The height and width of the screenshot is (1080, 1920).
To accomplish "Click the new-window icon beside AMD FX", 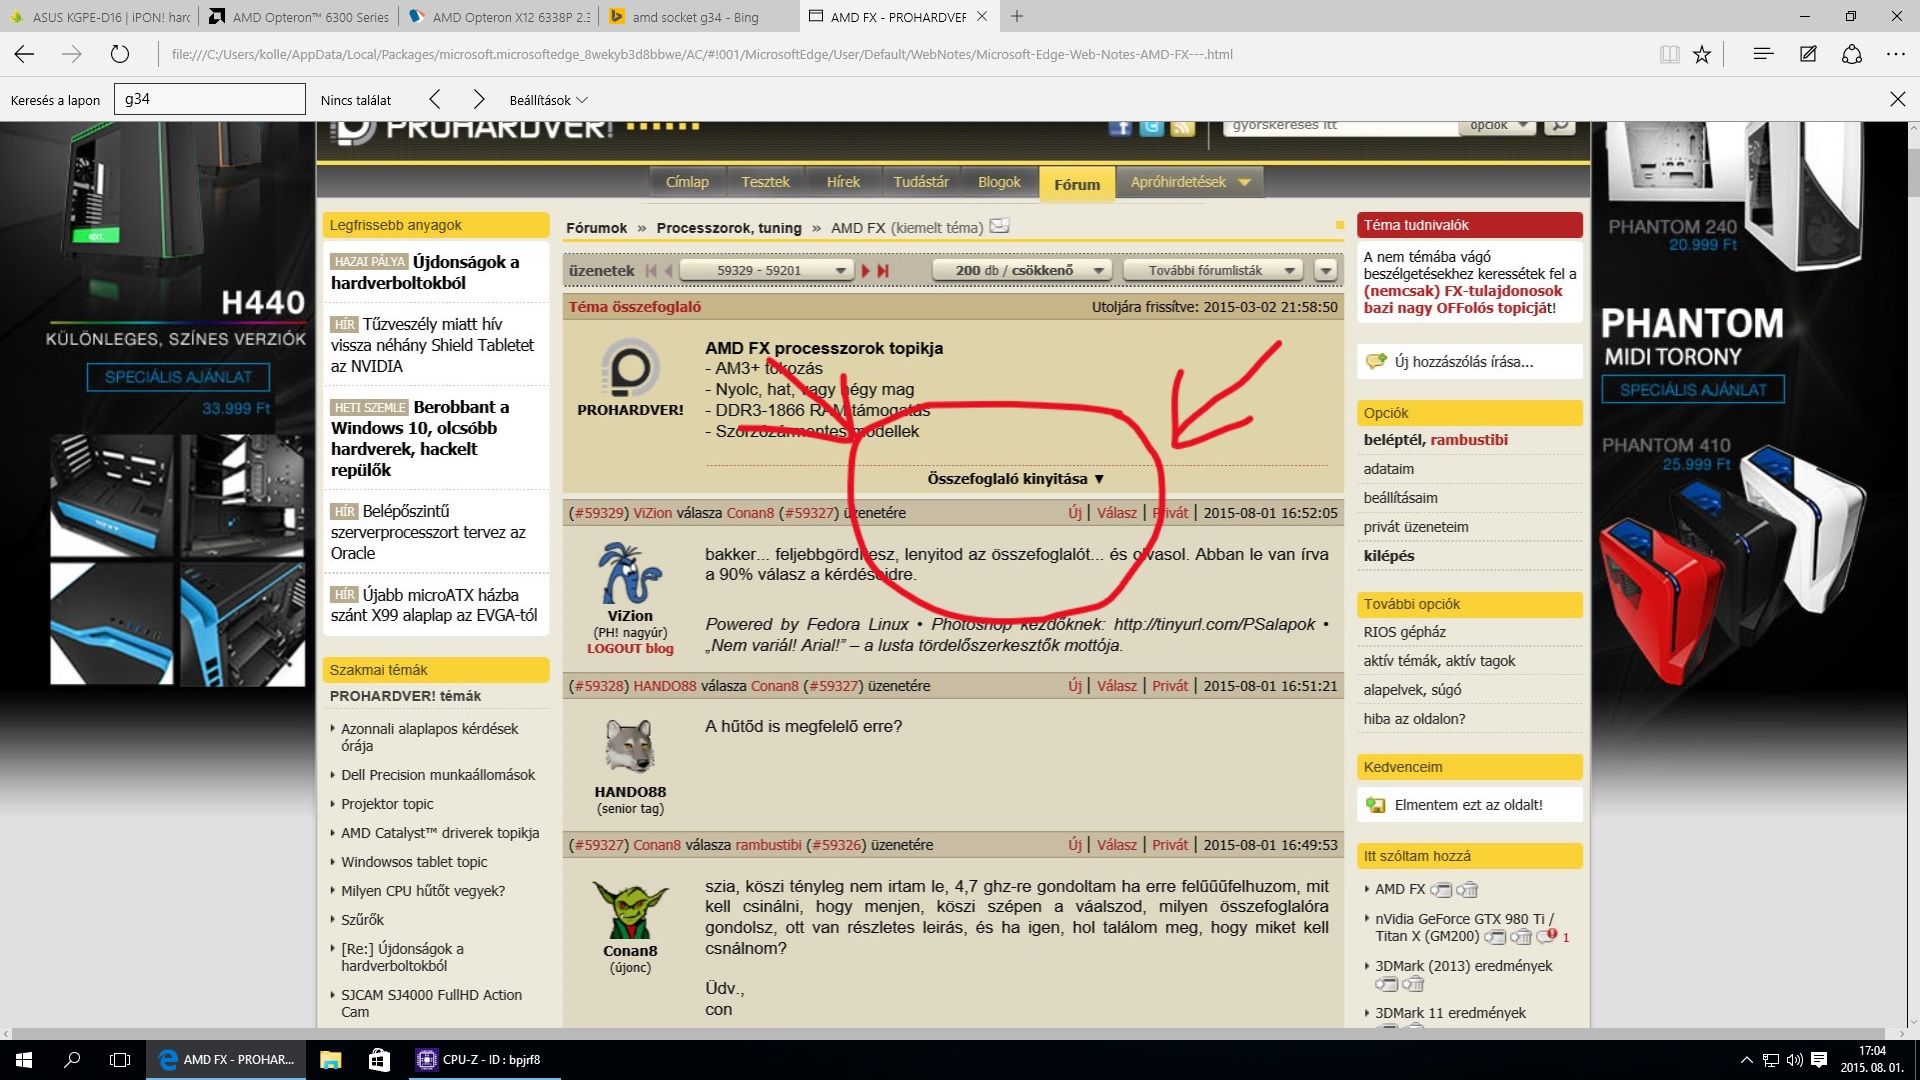I will tap(1441, 889).
